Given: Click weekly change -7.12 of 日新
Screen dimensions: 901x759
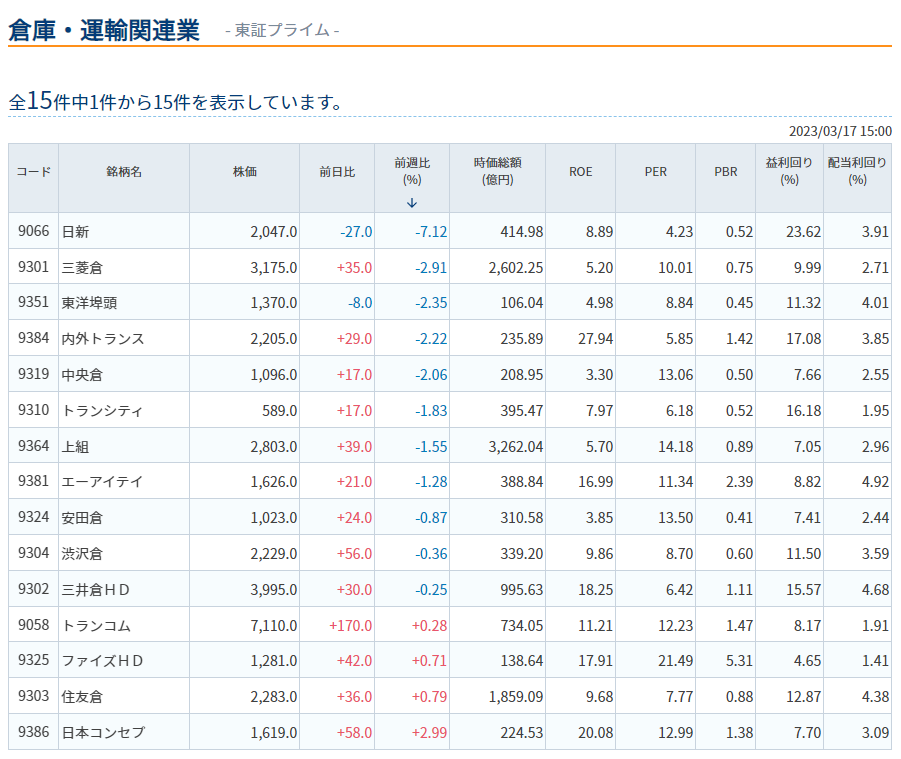Looking at the screenshot, I should tap(431, 232).
